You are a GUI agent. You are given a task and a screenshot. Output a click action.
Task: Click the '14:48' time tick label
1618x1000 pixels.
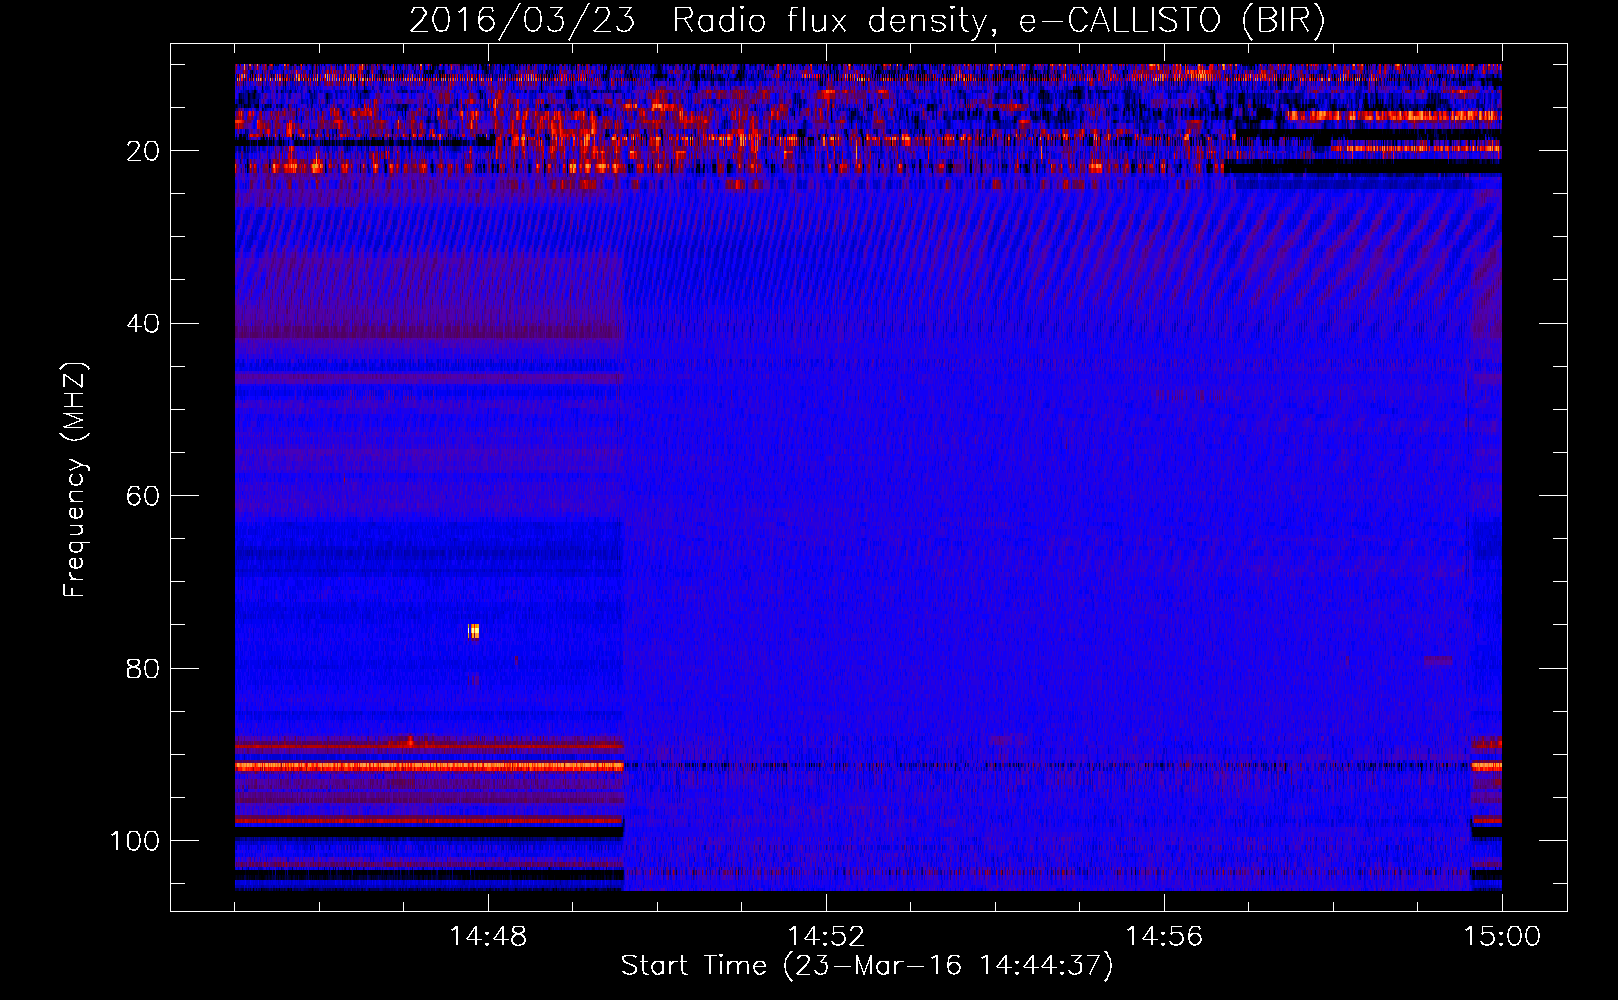(488, 937)
